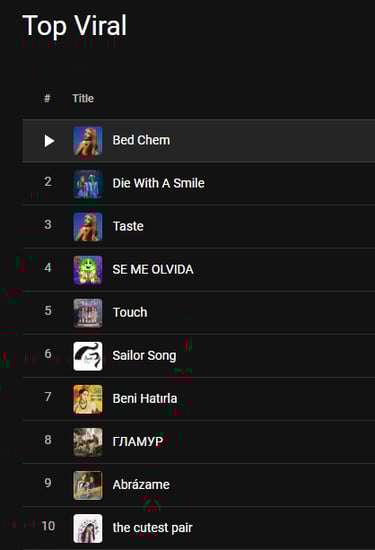
Task: Play the Bed Chem track
Action: (49, 141)
